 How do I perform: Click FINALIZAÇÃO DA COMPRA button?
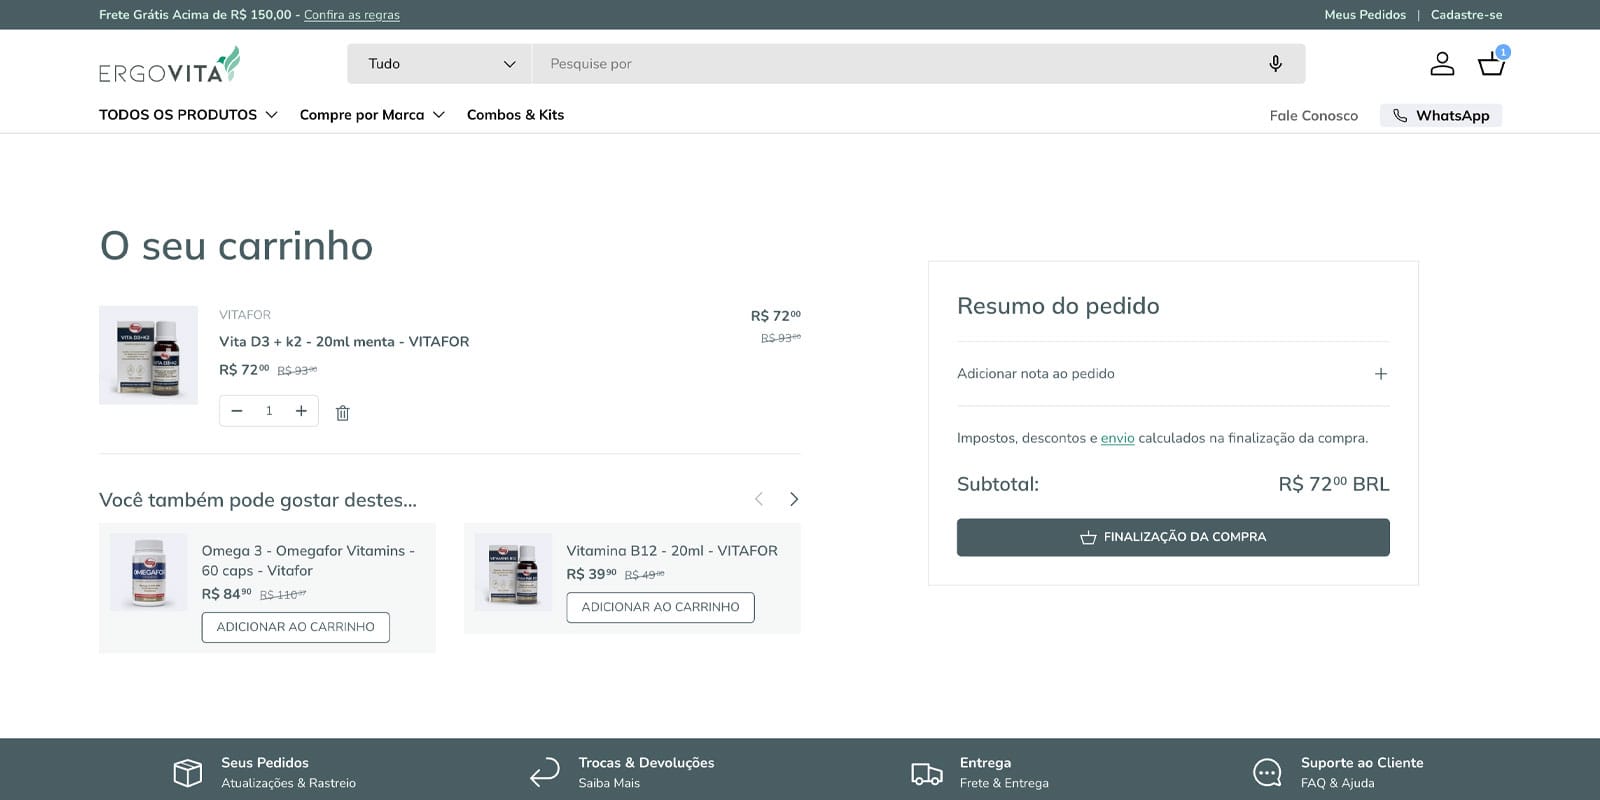1173,537
